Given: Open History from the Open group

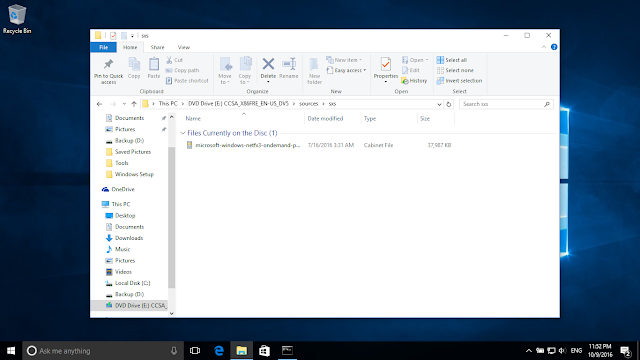Looking at the screenshot, I should point(414,81).
